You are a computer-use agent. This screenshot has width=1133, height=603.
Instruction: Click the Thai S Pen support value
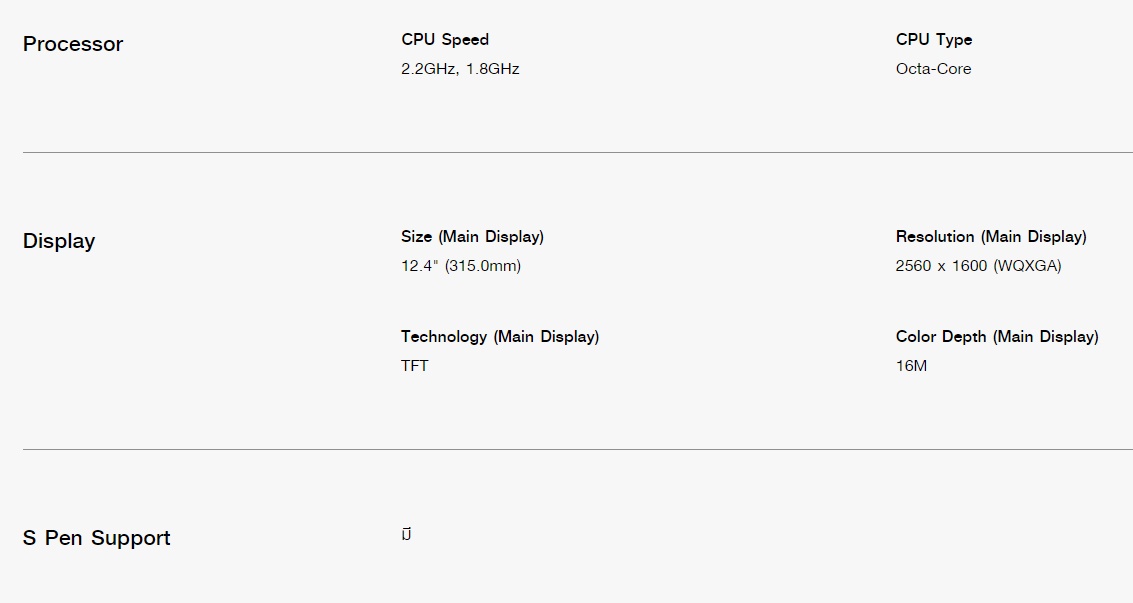(406, 534)
